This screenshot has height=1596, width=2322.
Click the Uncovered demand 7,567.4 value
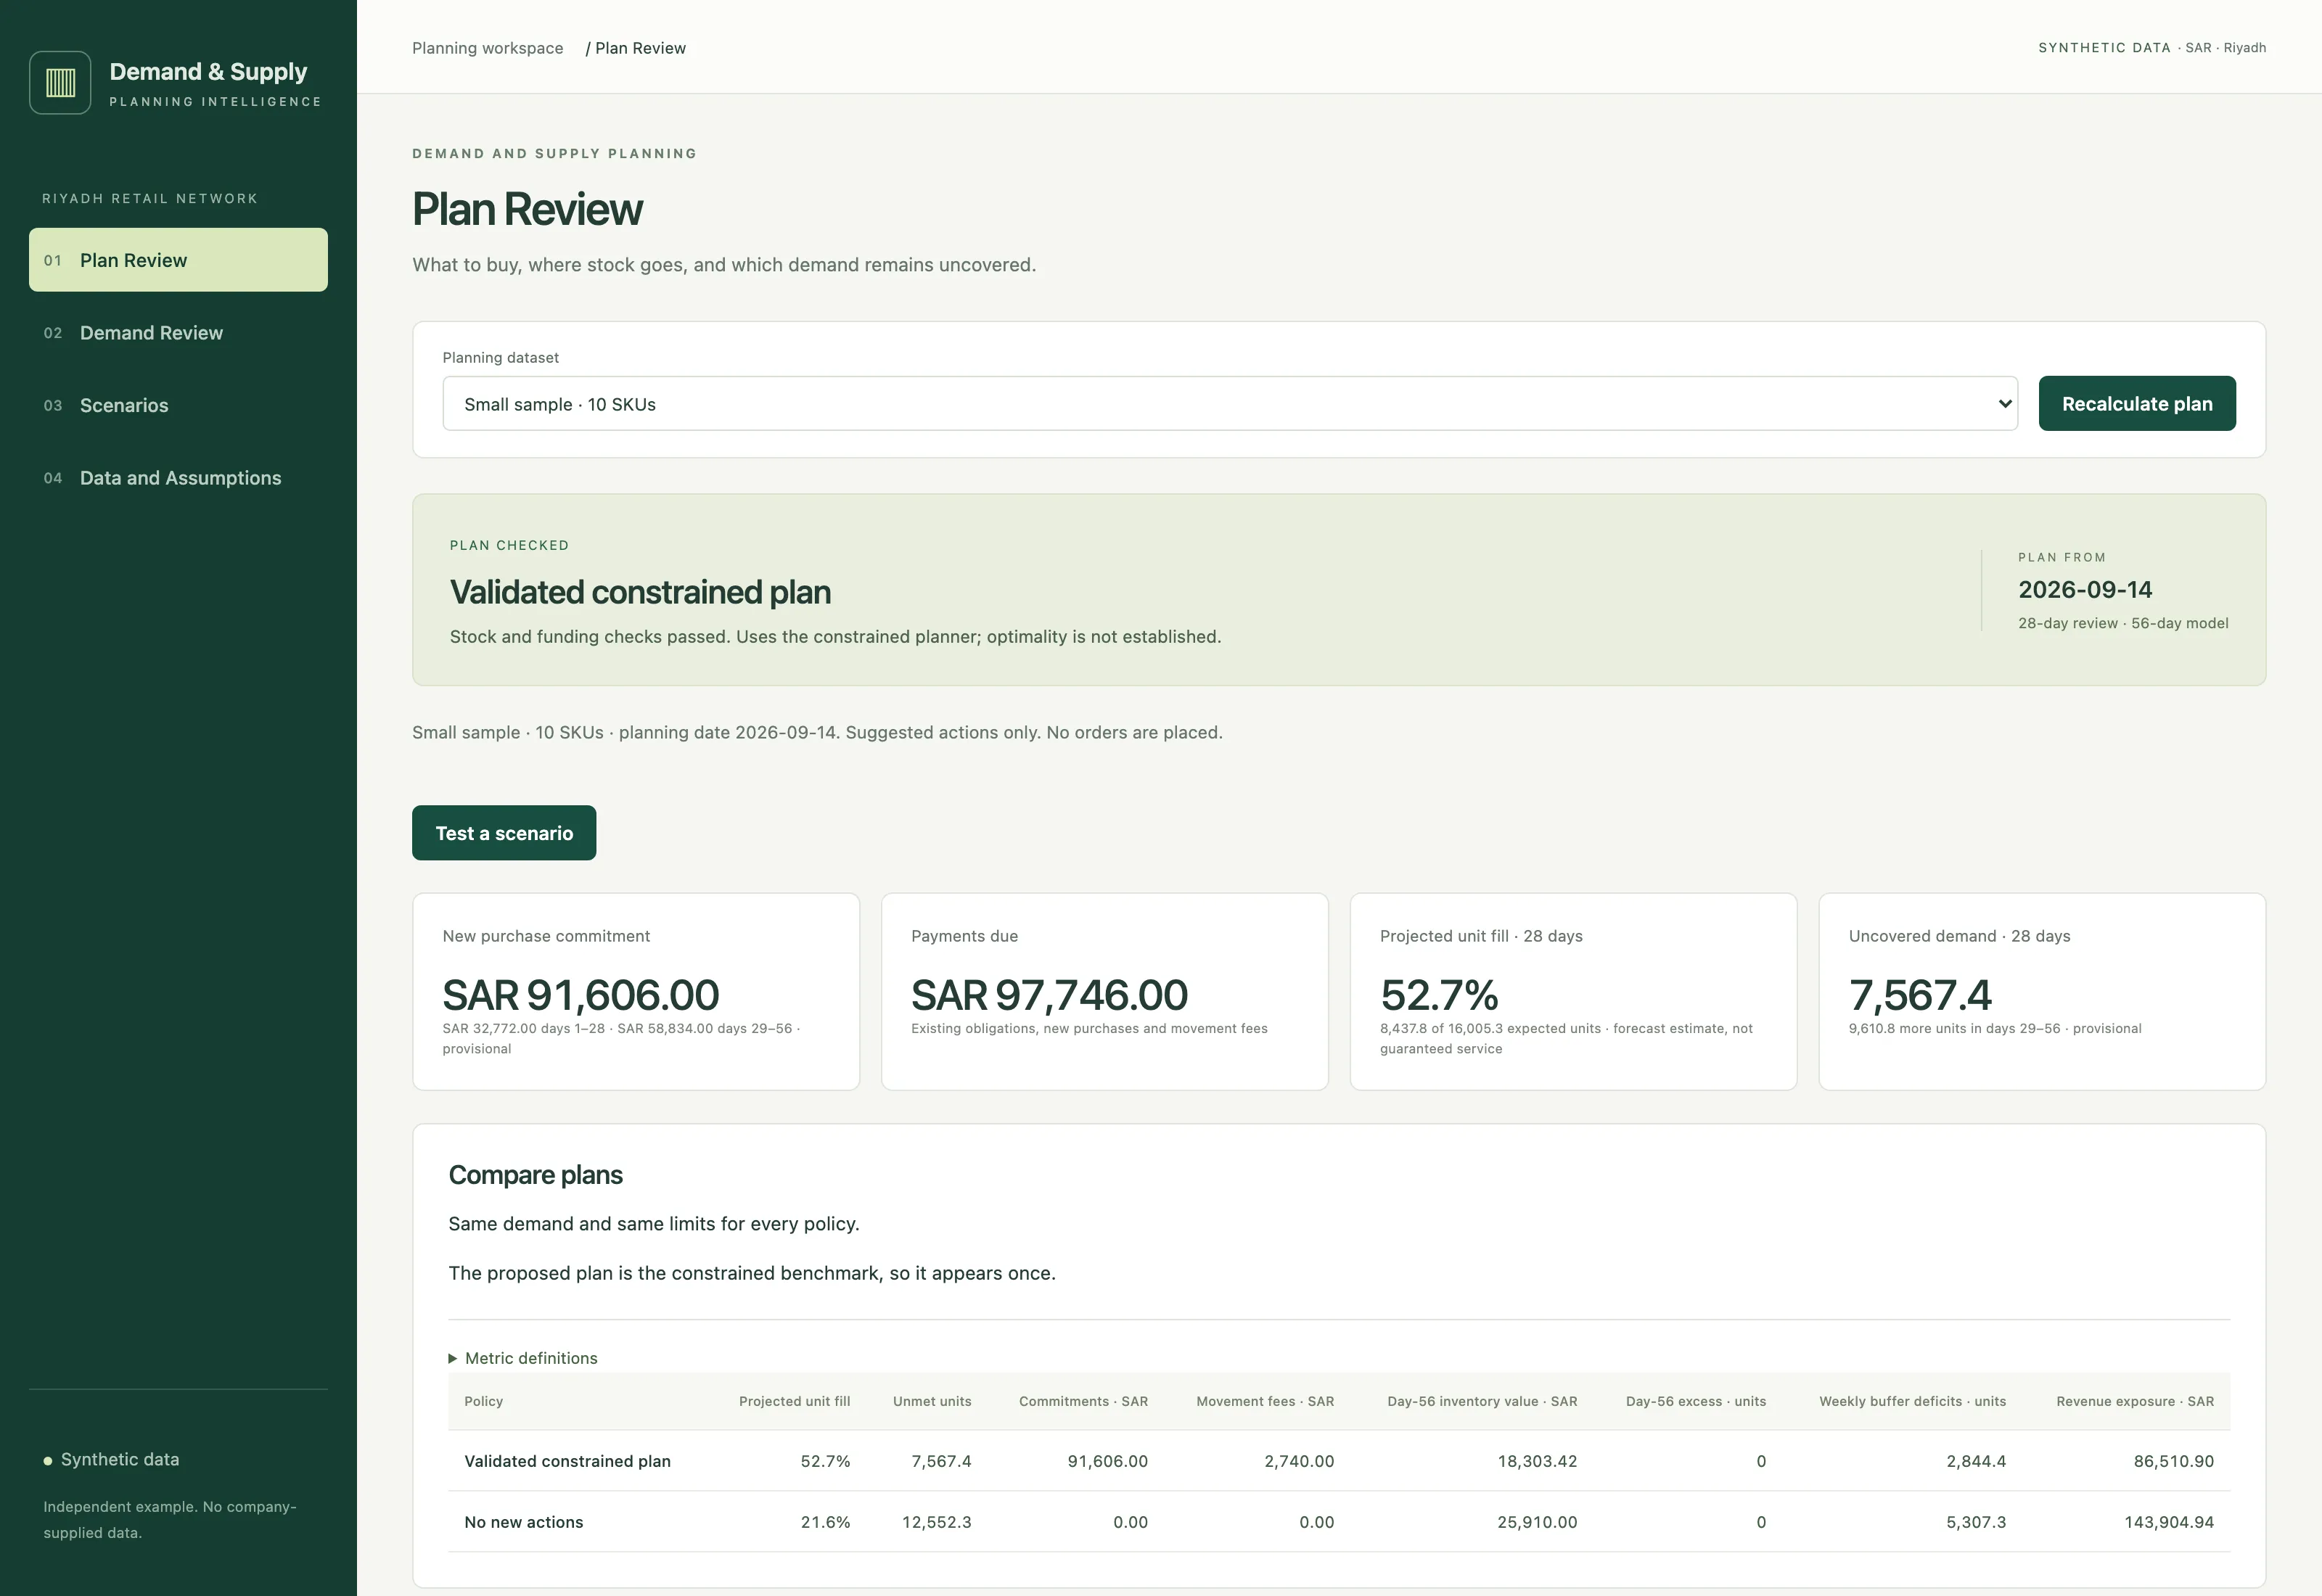pos(1920,995)
